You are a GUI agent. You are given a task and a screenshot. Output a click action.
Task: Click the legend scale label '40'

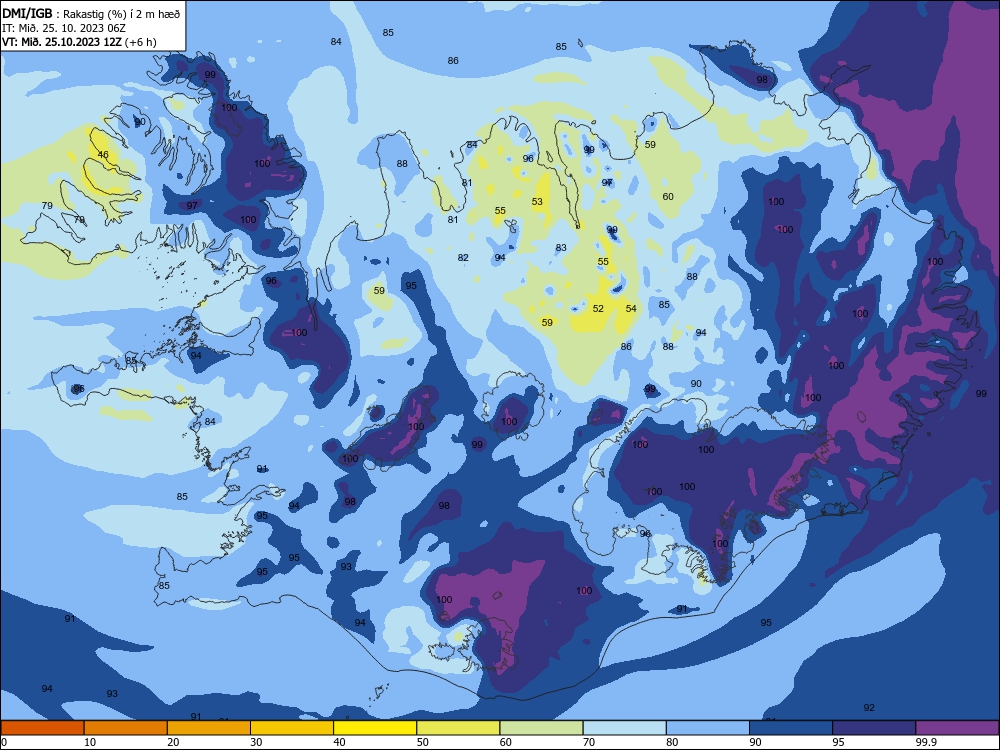(339, 742)
